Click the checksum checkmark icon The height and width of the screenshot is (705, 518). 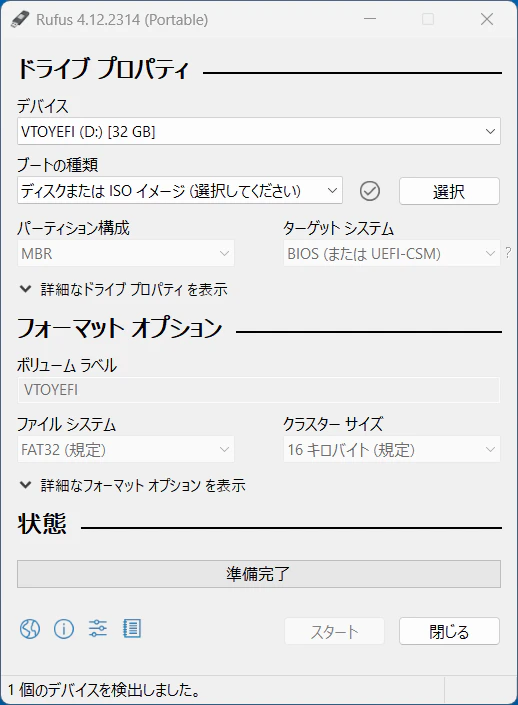click(370, 191)
